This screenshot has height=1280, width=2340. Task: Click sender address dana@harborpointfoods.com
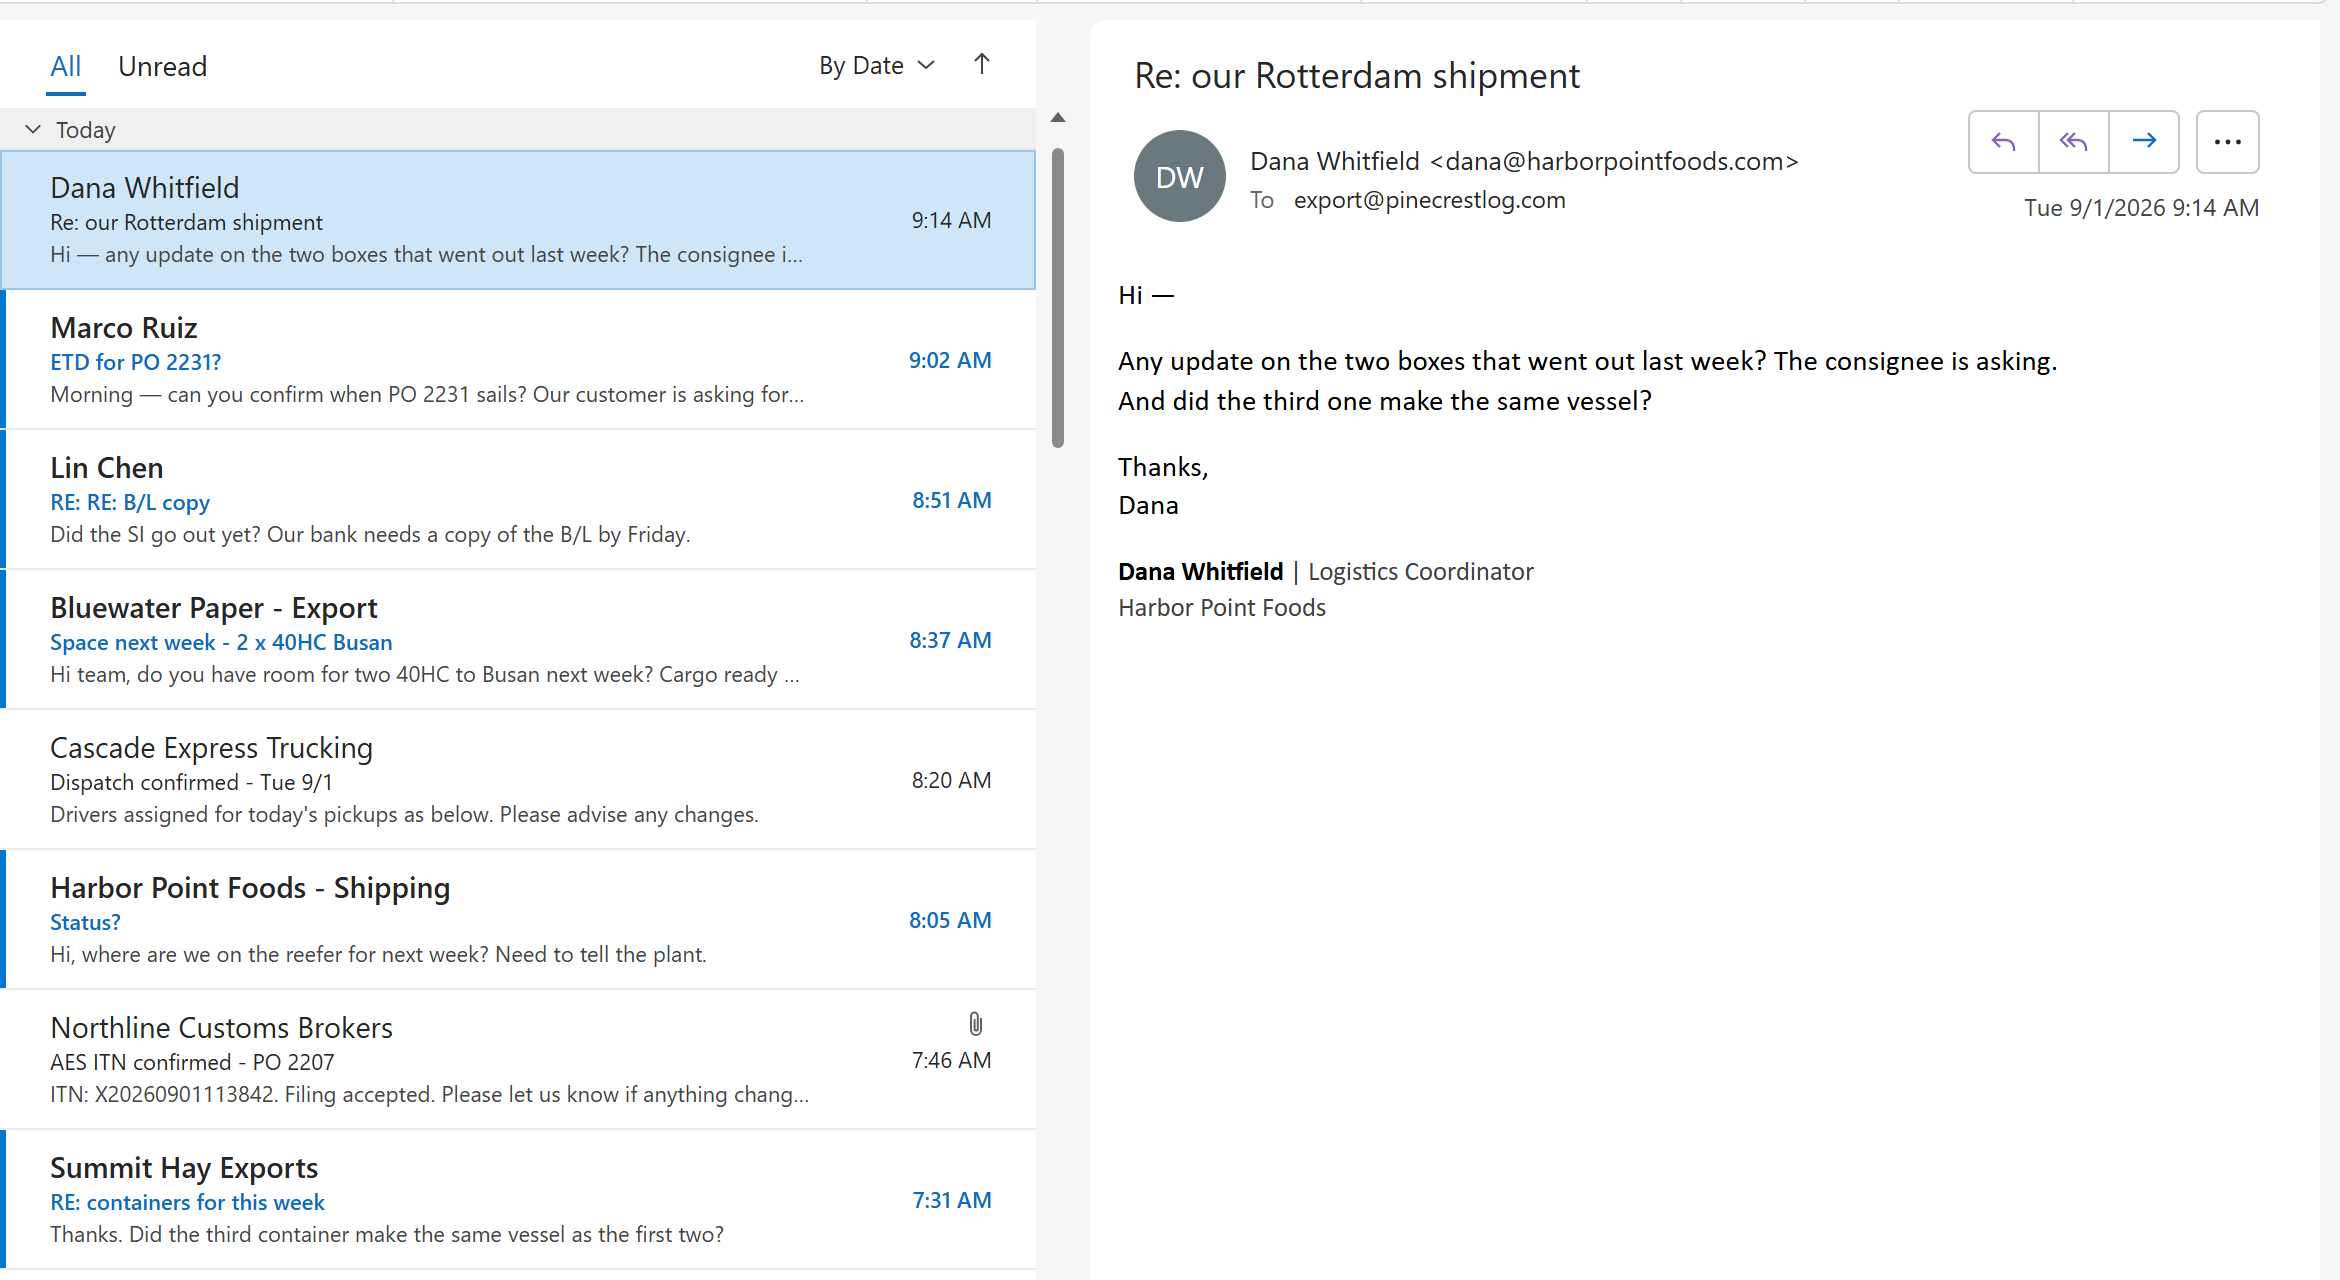pos(1614,161)
